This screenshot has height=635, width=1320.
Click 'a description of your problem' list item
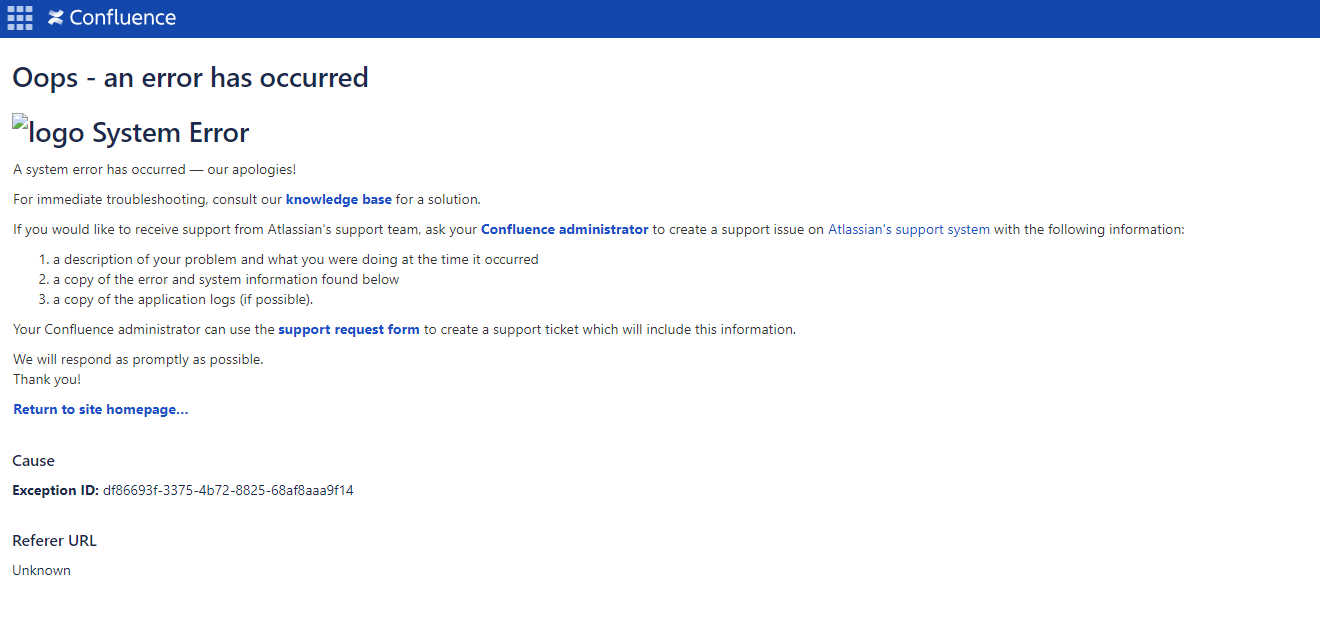pos(296,259)
